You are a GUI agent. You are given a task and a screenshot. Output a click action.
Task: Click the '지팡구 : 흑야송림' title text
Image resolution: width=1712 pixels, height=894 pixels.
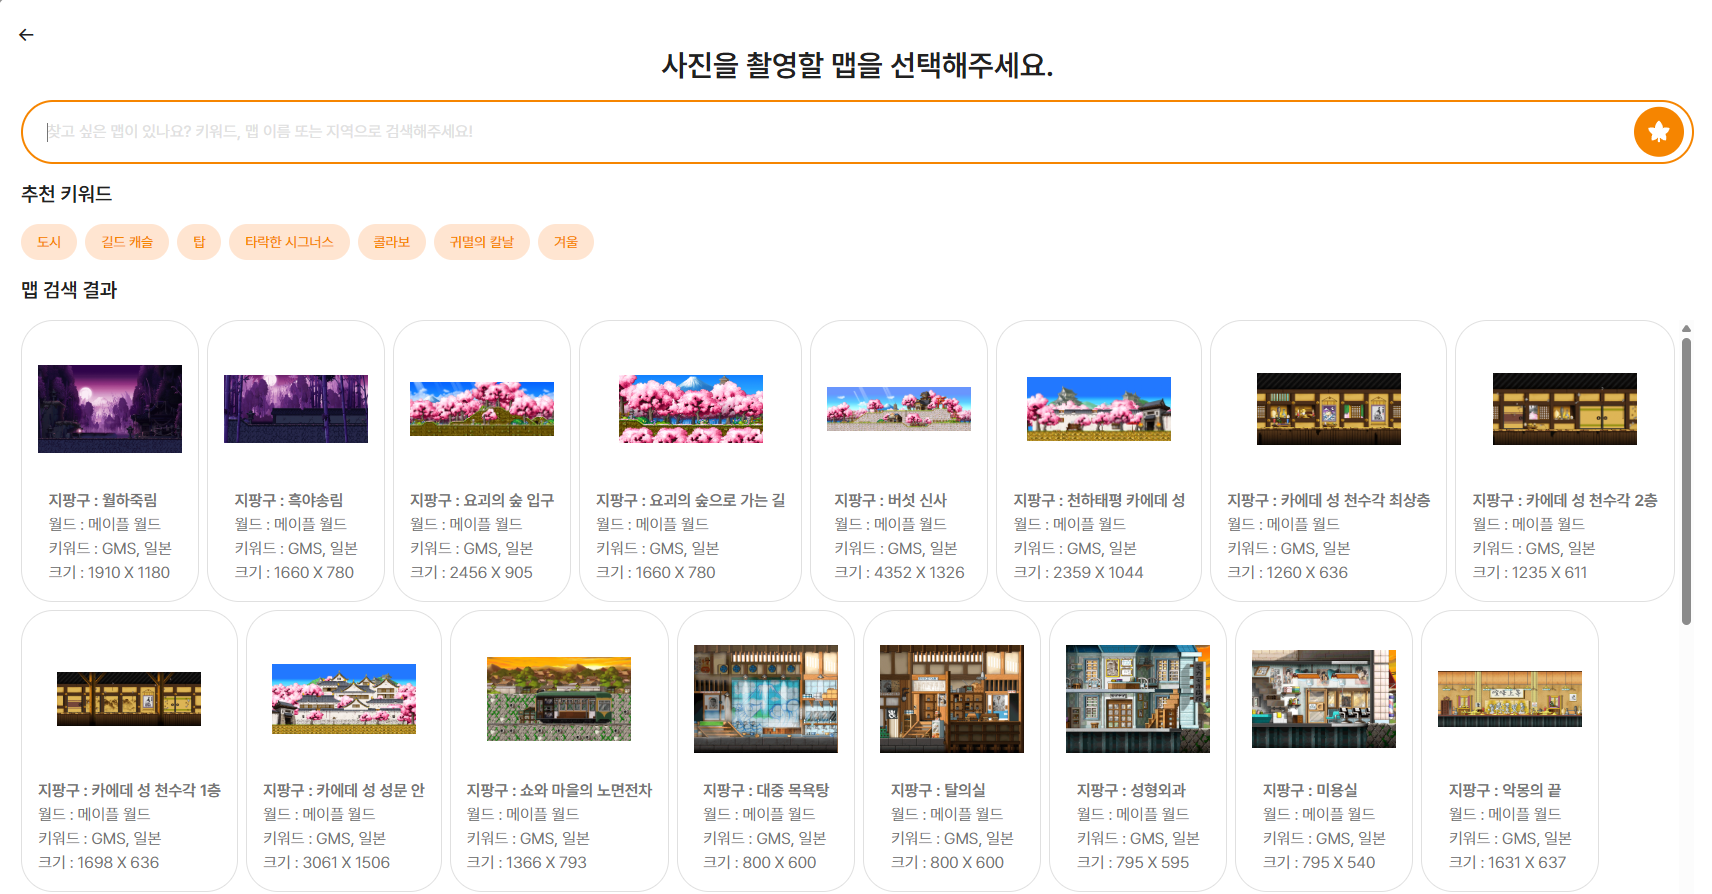click(289, 500)
